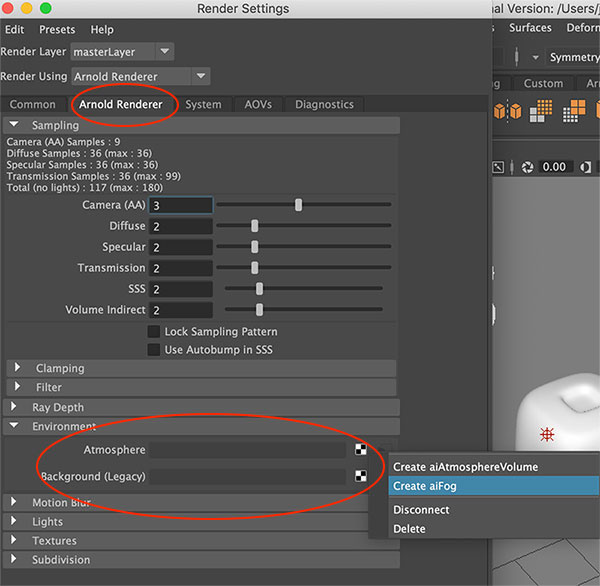This screenshot has width=600, height=586.
Task: Open the Edit menu
Action: [x=15, y=29]
